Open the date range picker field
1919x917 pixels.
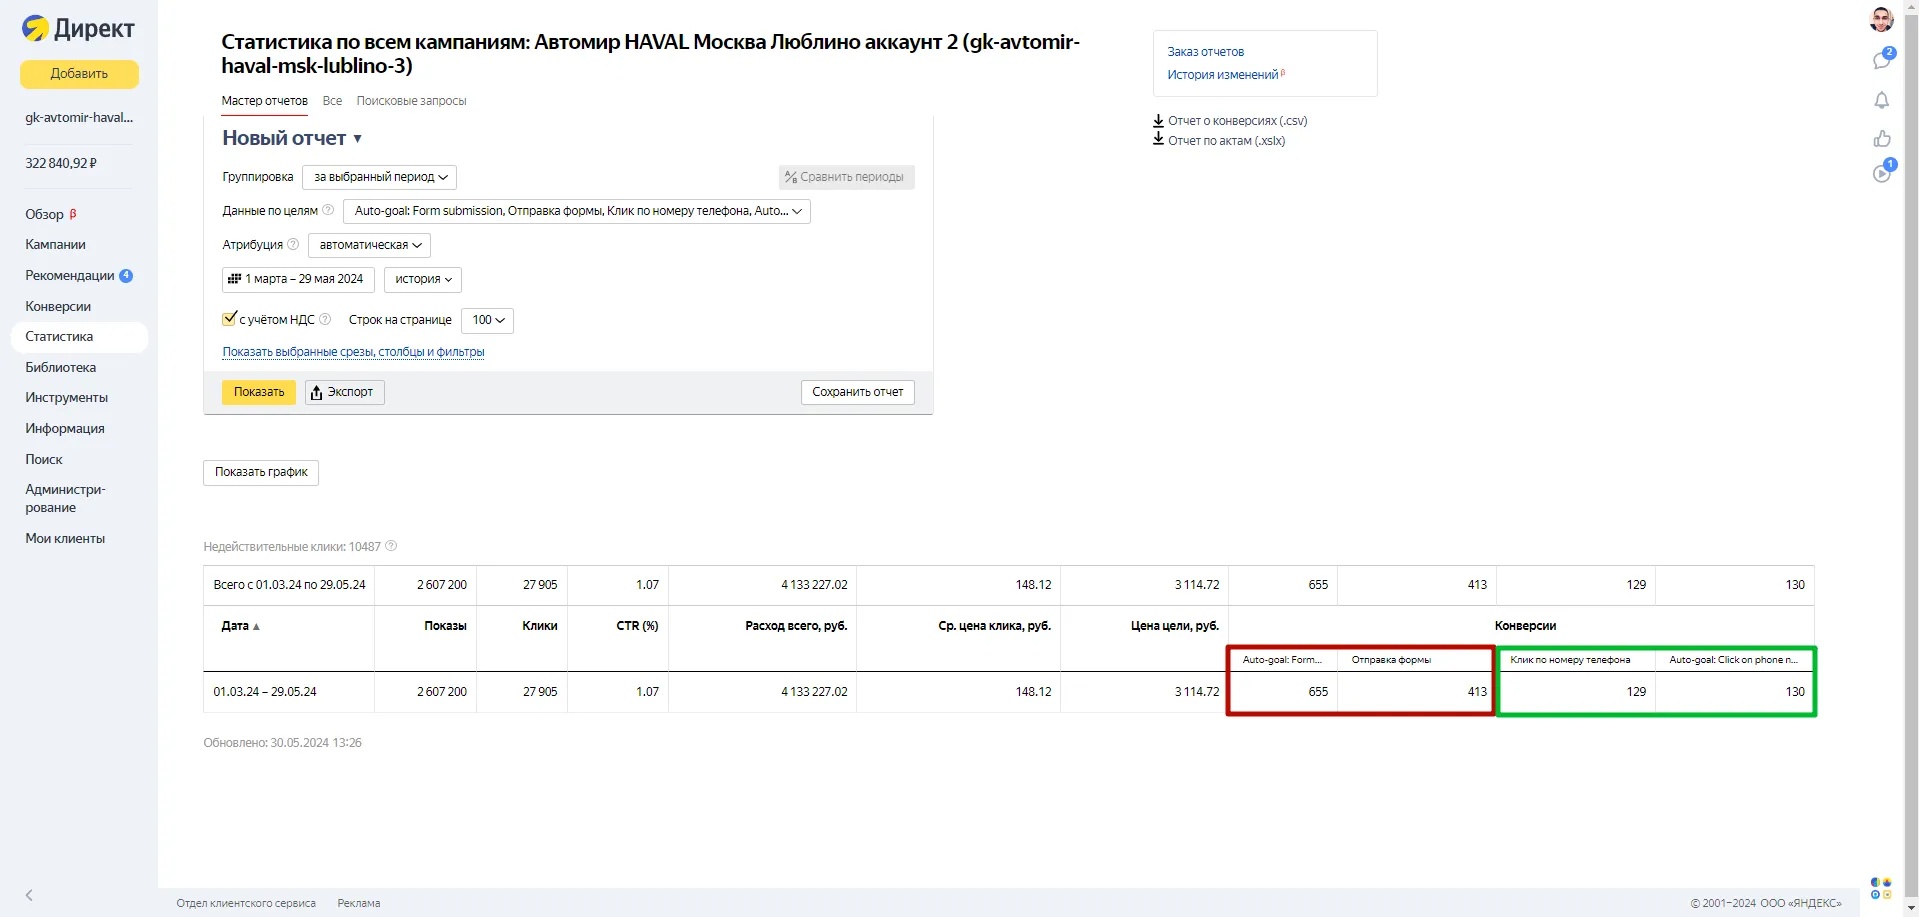[x=298, y=279]
